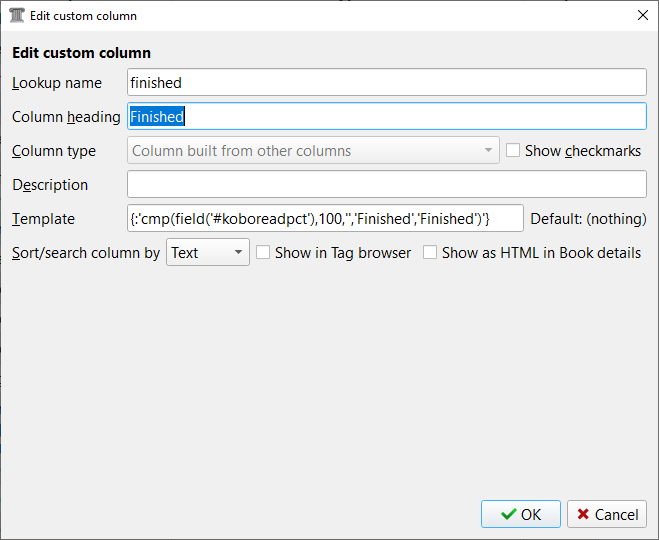Open the Column type combo box
659x540 pixels.
tap(313, 151)
